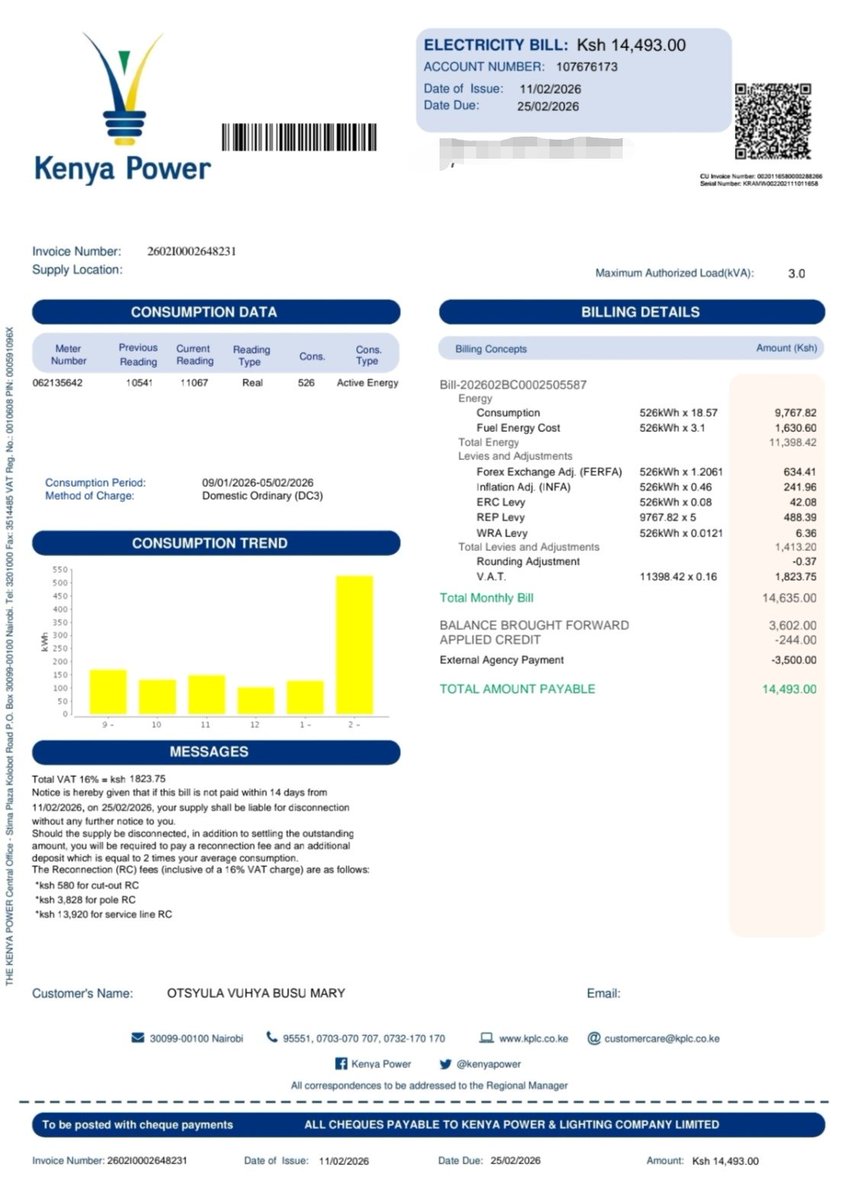The image size is (844, 1200).
Task: Click the Email field label
Action: pyautogui.click(x=604, y=993)
